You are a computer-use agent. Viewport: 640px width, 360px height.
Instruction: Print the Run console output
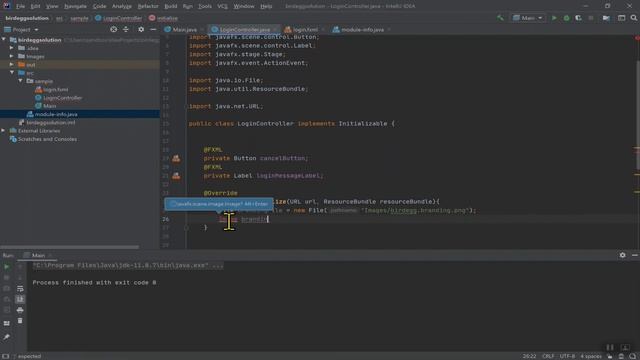click(20, 310)
